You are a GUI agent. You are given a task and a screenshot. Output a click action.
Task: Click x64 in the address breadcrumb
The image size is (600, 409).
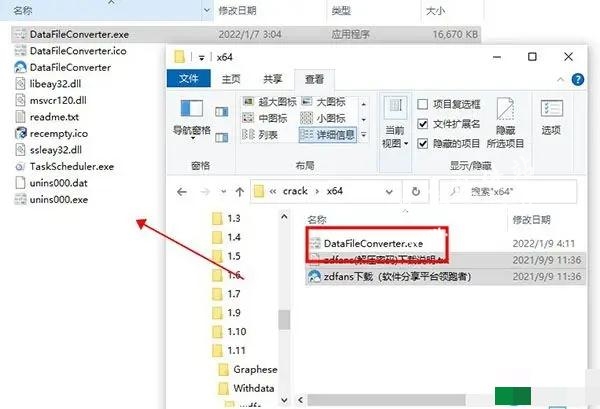(x=334, y=191)
